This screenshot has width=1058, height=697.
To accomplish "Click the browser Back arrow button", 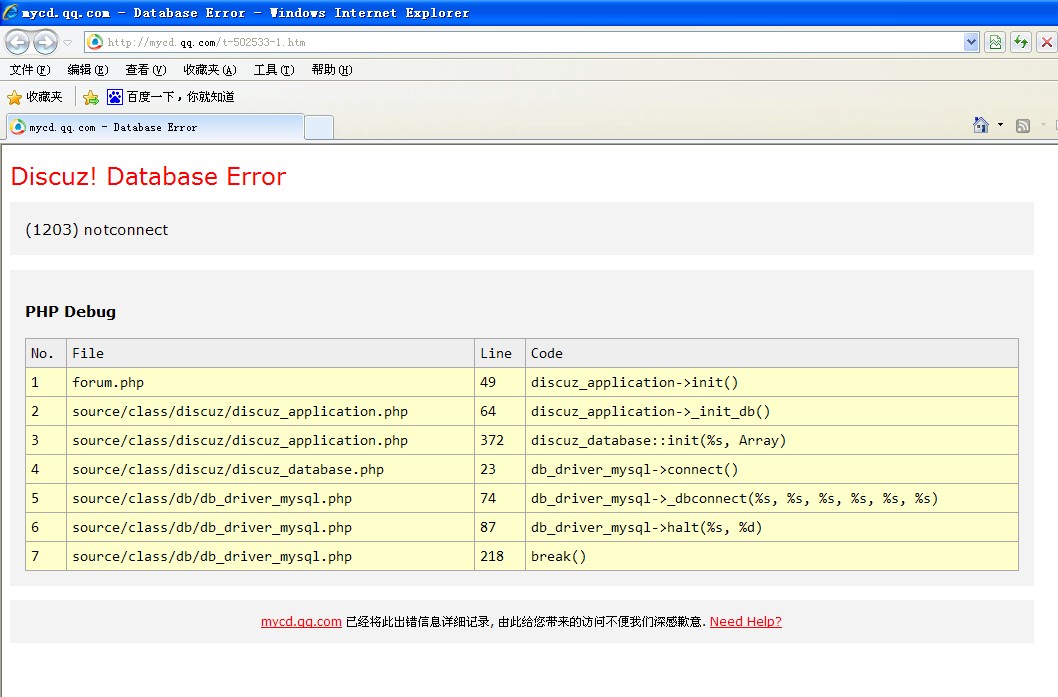I will 18,43.
